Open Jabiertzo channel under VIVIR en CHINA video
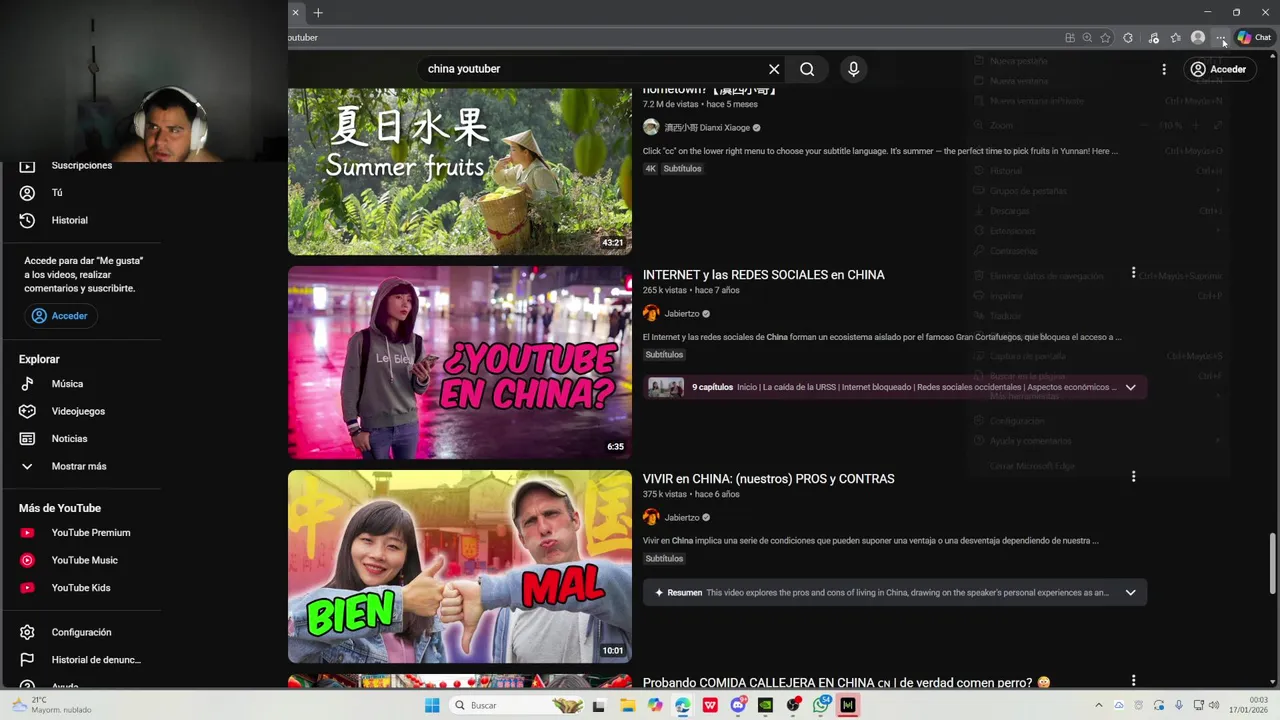 point(682,517)
